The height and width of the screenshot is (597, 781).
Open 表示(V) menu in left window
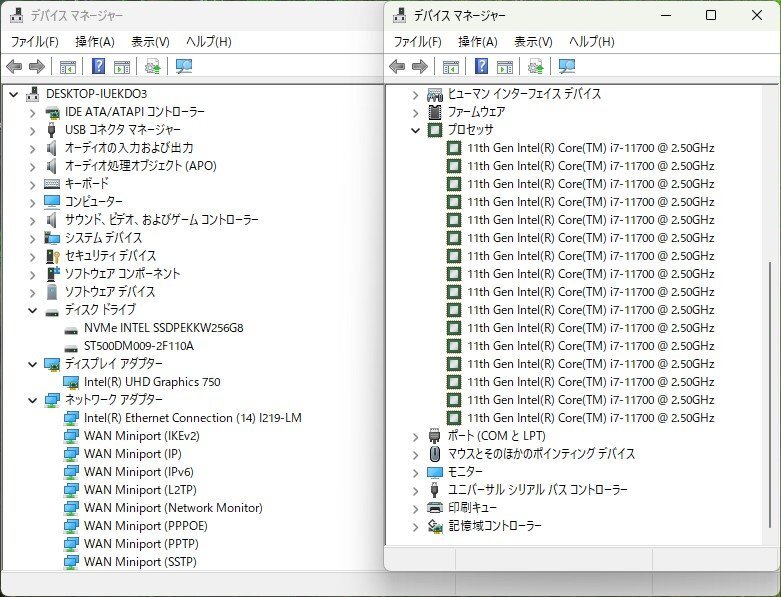tap(150, 42)
